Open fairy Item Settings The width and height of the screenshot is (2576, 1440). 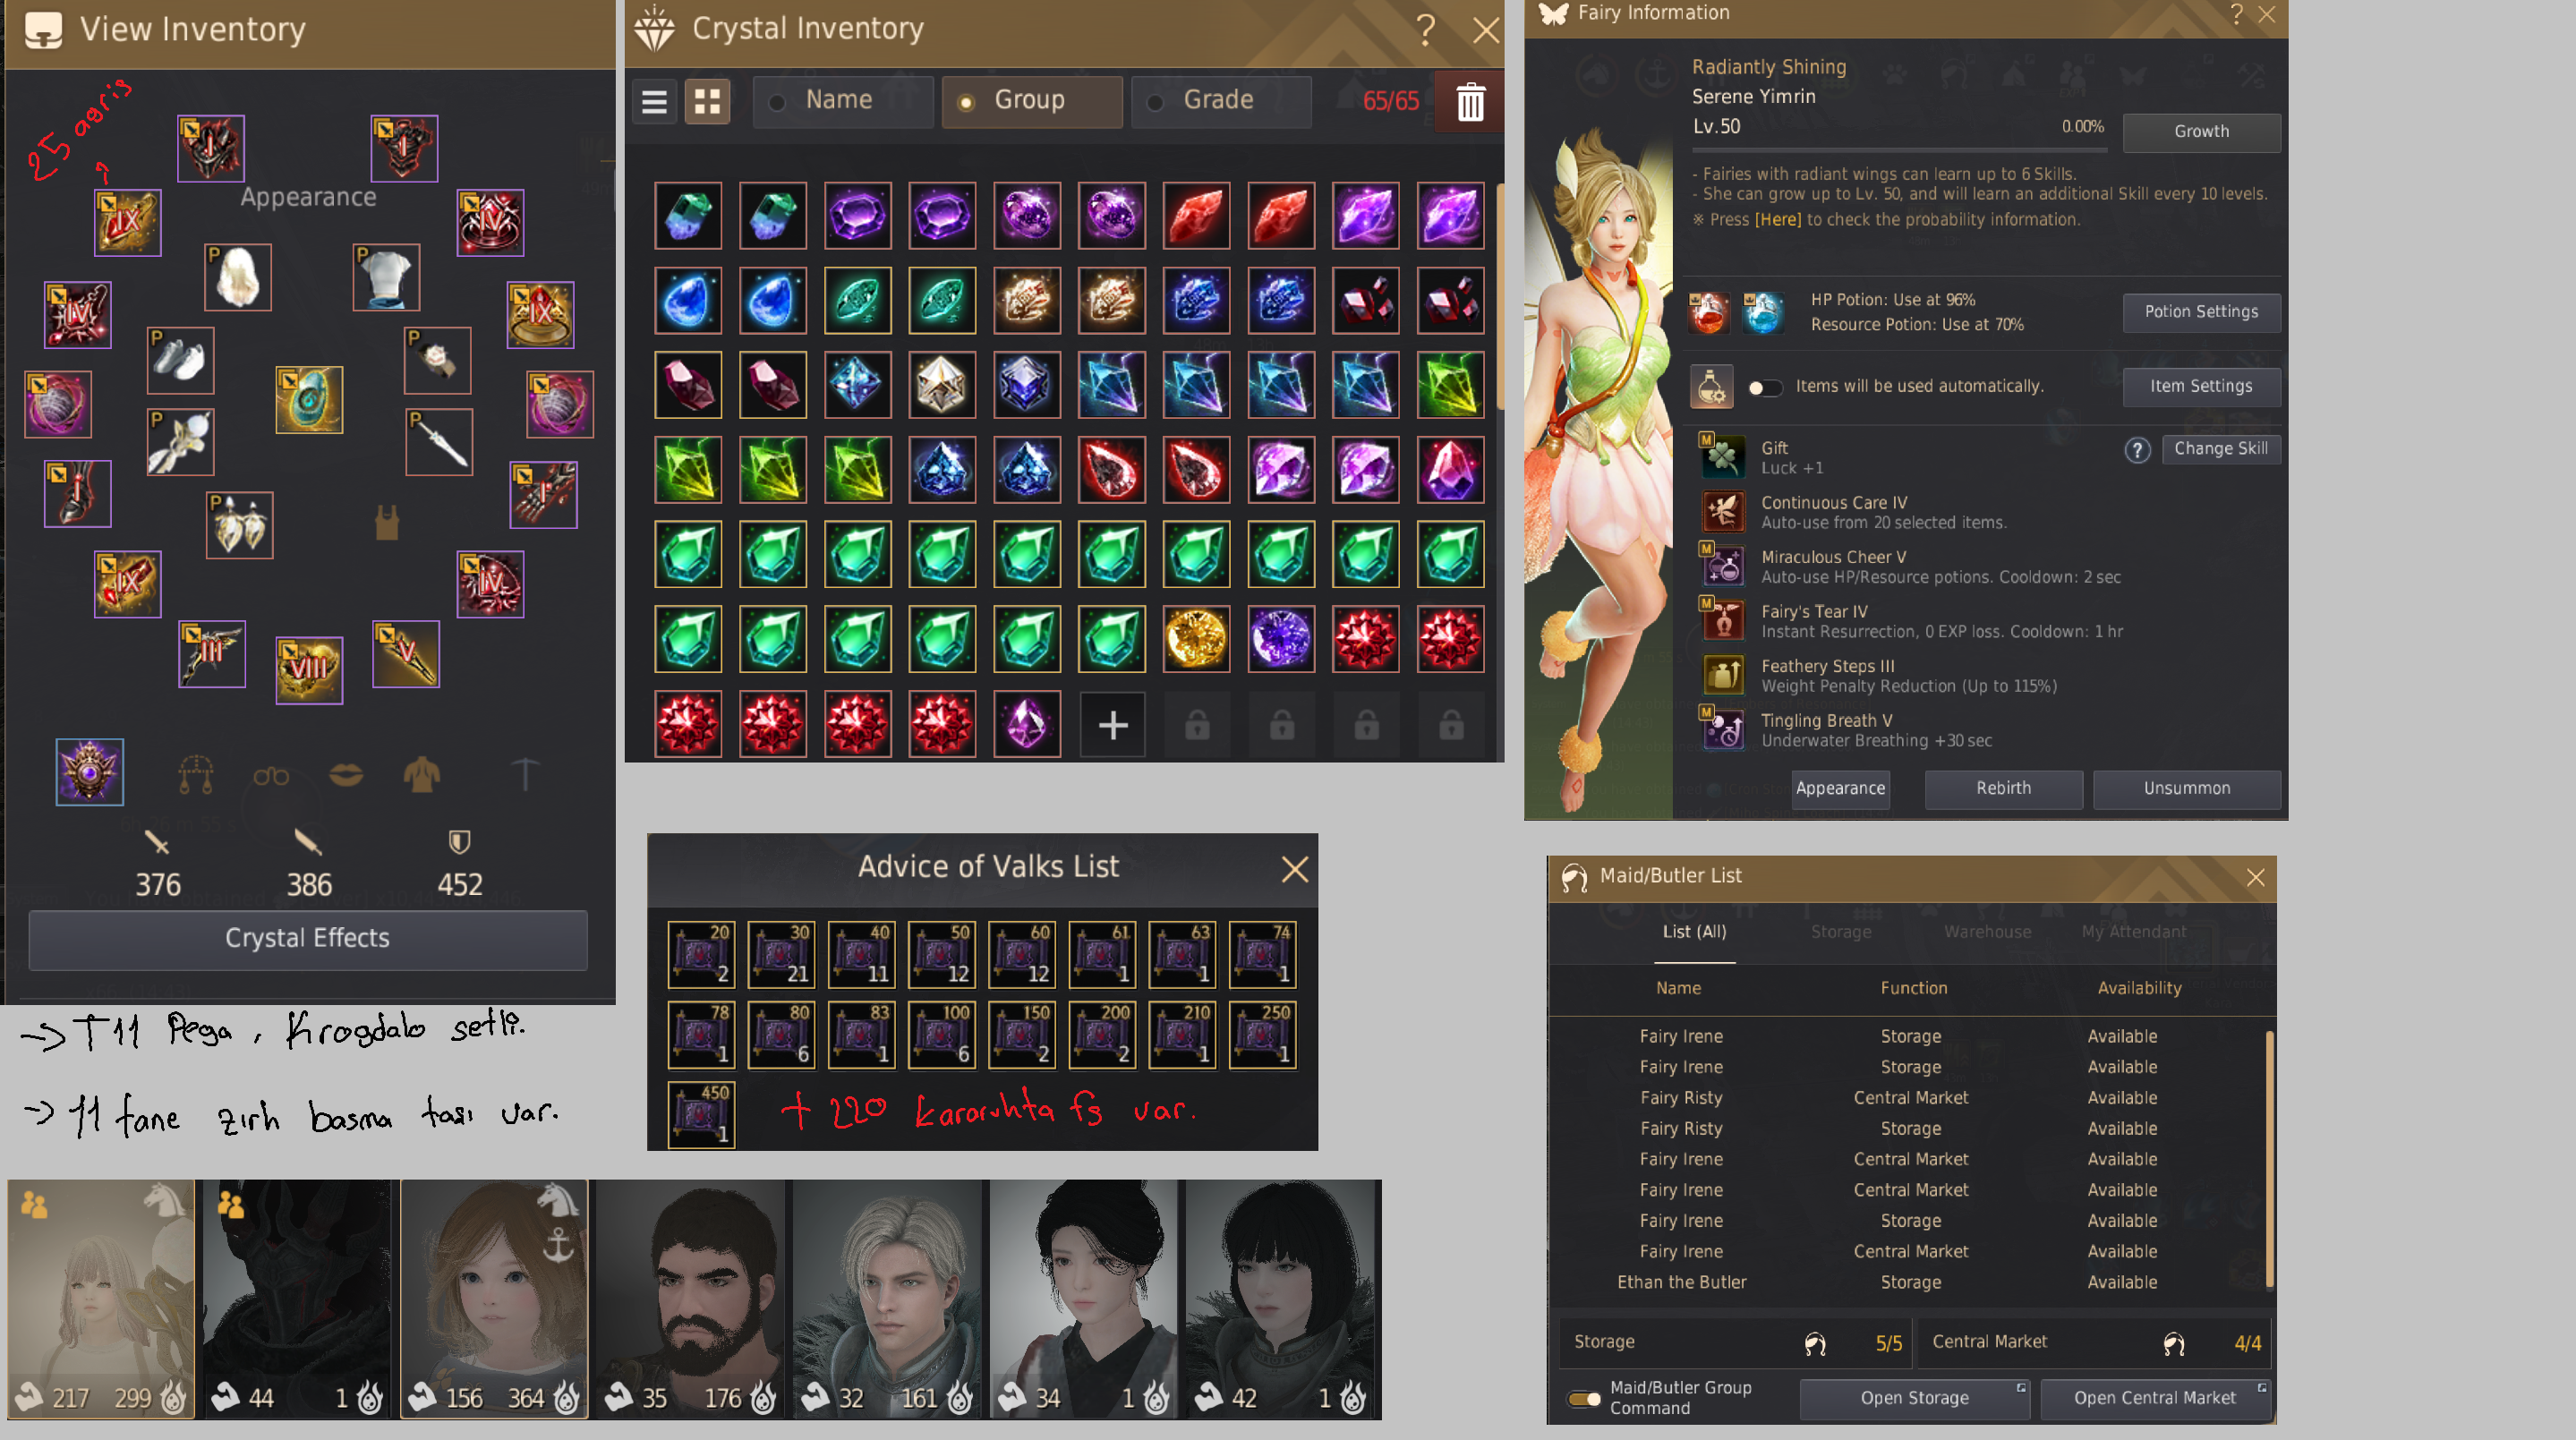2201,386
